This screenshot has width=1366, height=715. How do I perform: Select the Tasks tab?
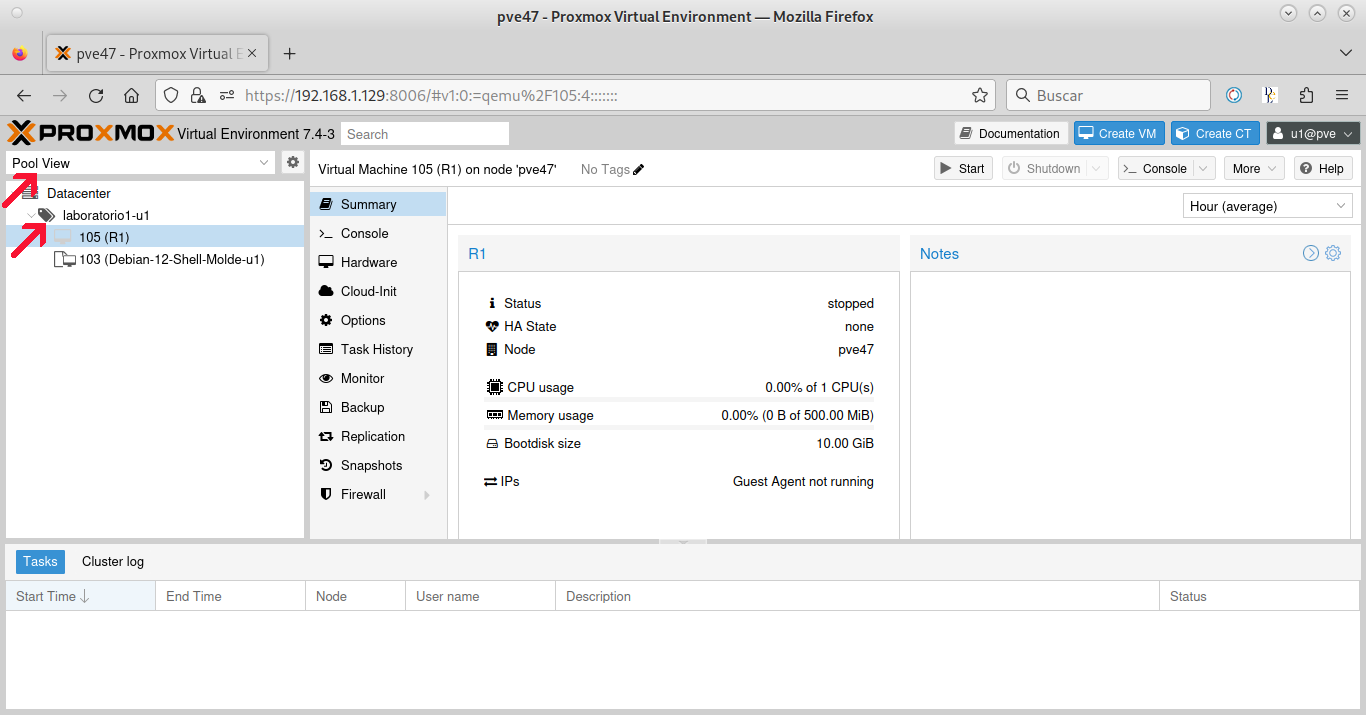40,562
